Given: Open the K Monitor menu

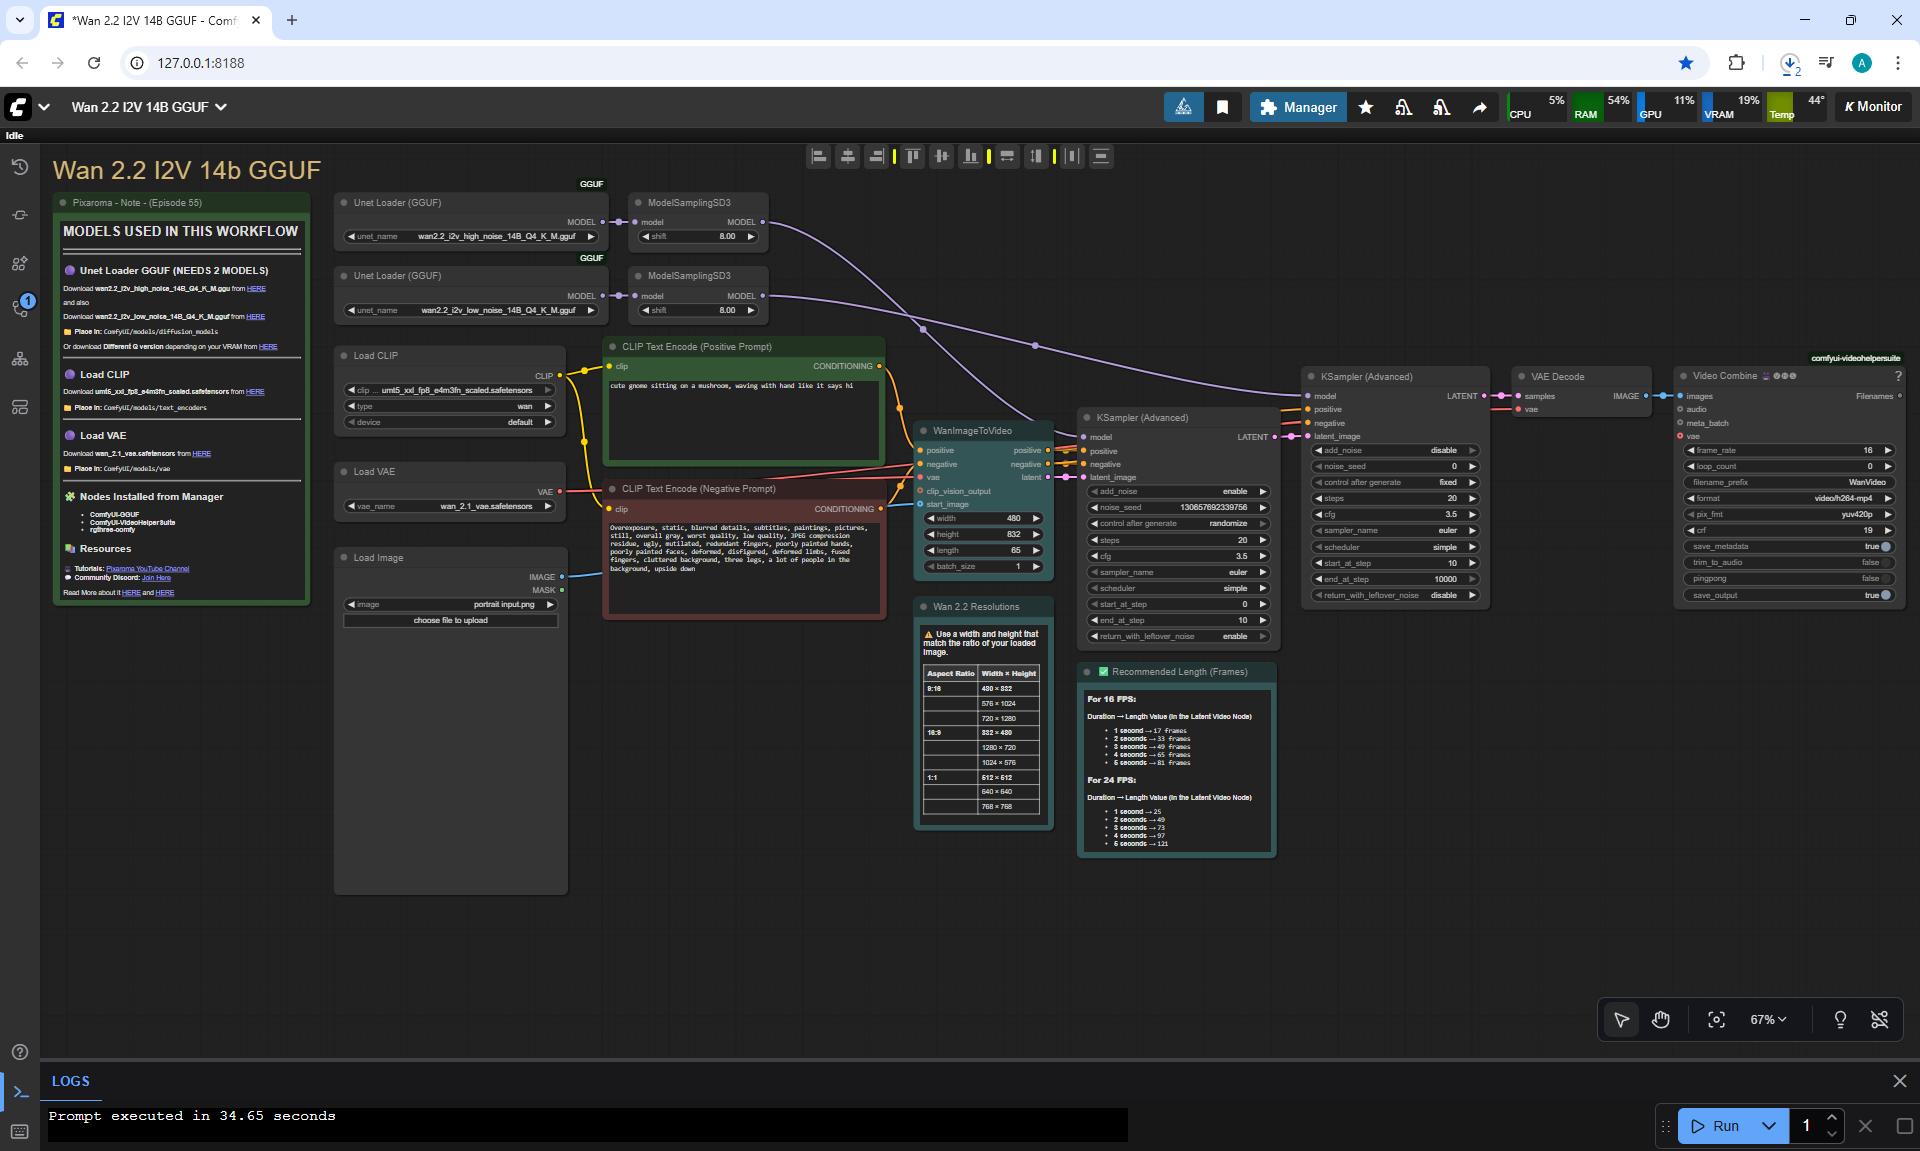Looking at the screenshot, I should point(1873,107).
